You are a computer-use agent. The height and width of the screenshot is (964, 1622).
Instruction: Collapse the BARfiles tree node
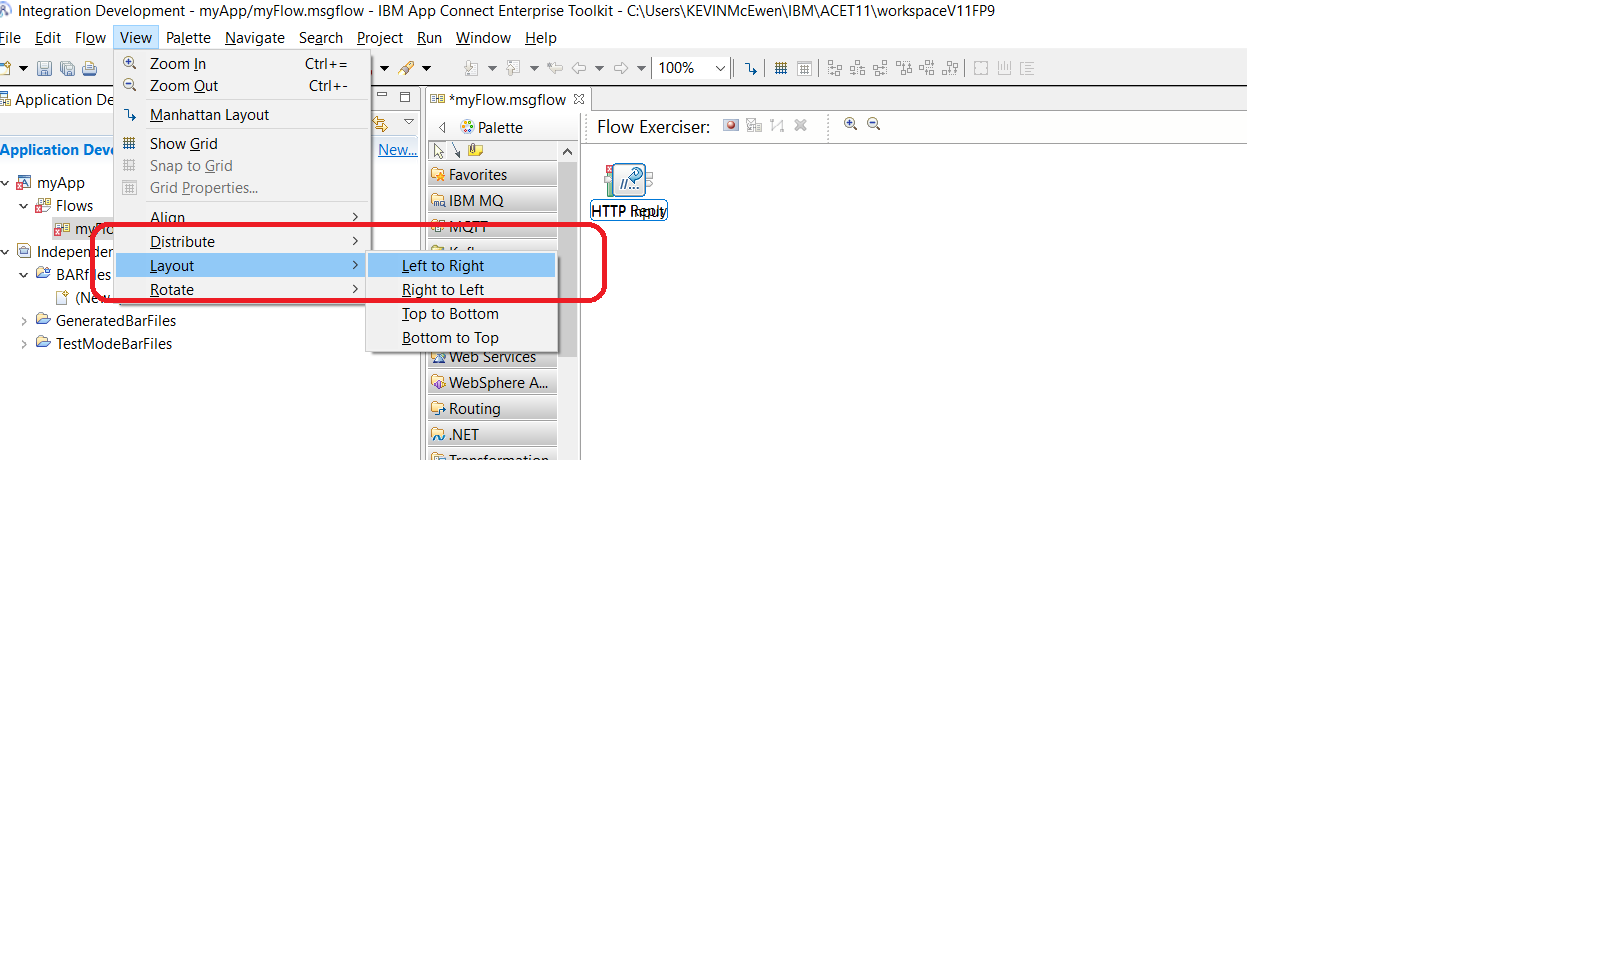[24, 275]
